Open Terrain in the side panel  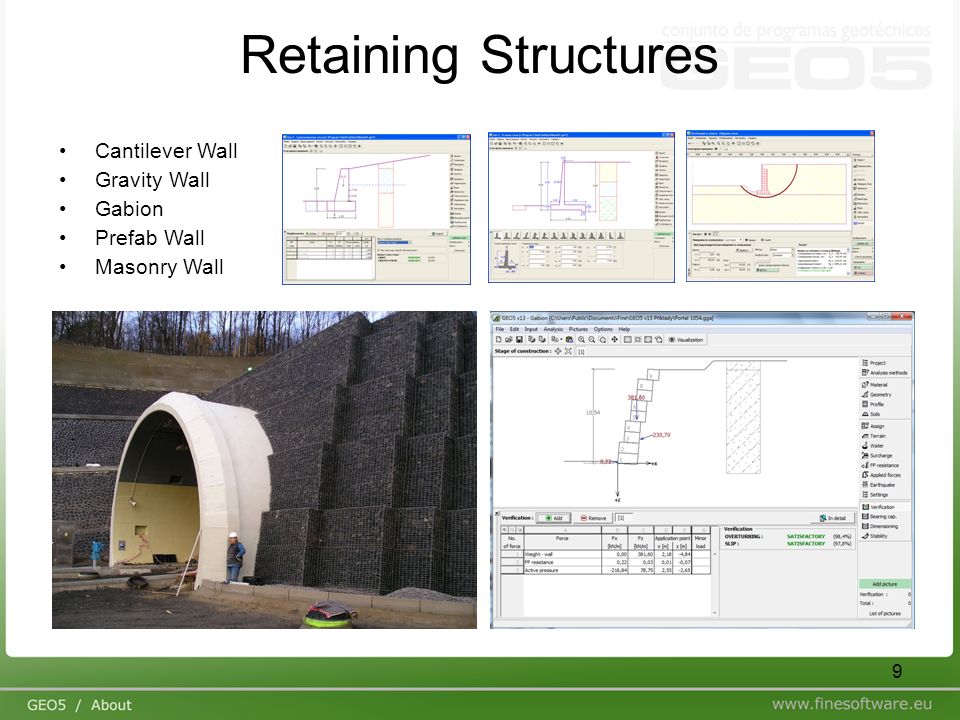[x=874, y=436]
